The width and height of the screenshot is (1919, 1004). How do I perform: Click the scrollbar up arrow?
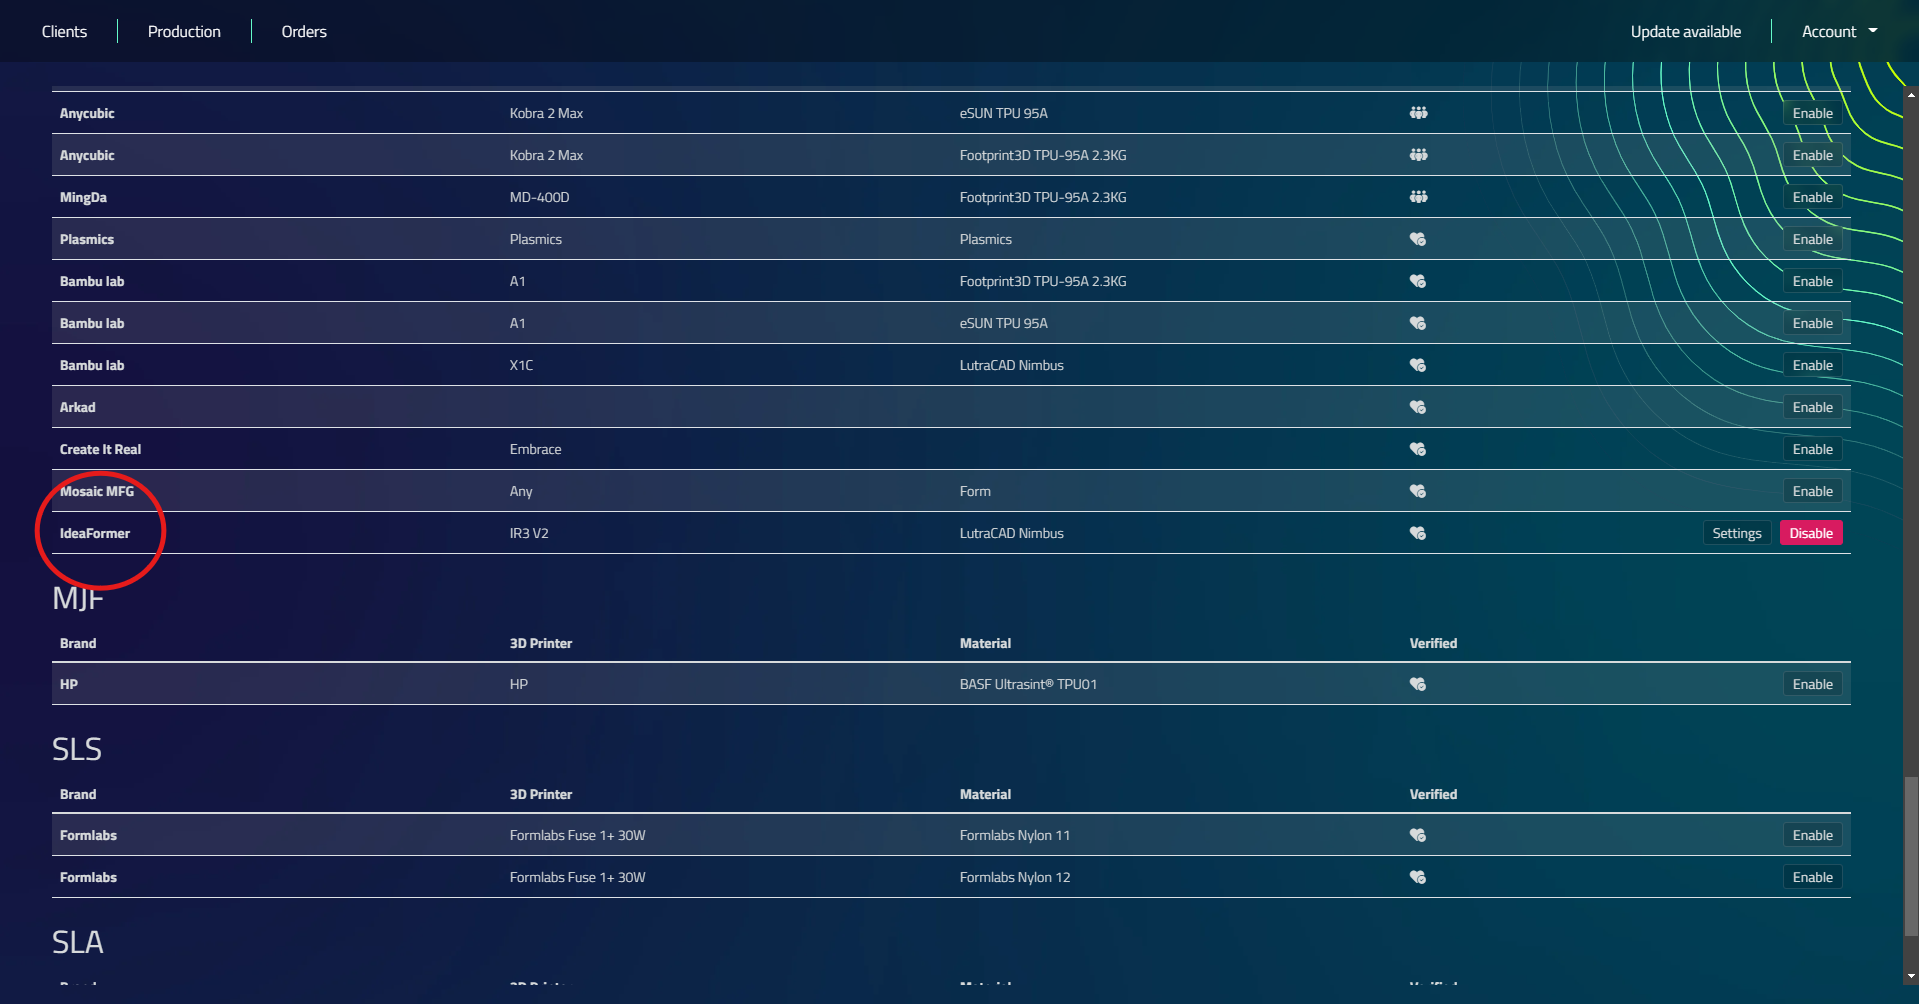pos(1911,94)
